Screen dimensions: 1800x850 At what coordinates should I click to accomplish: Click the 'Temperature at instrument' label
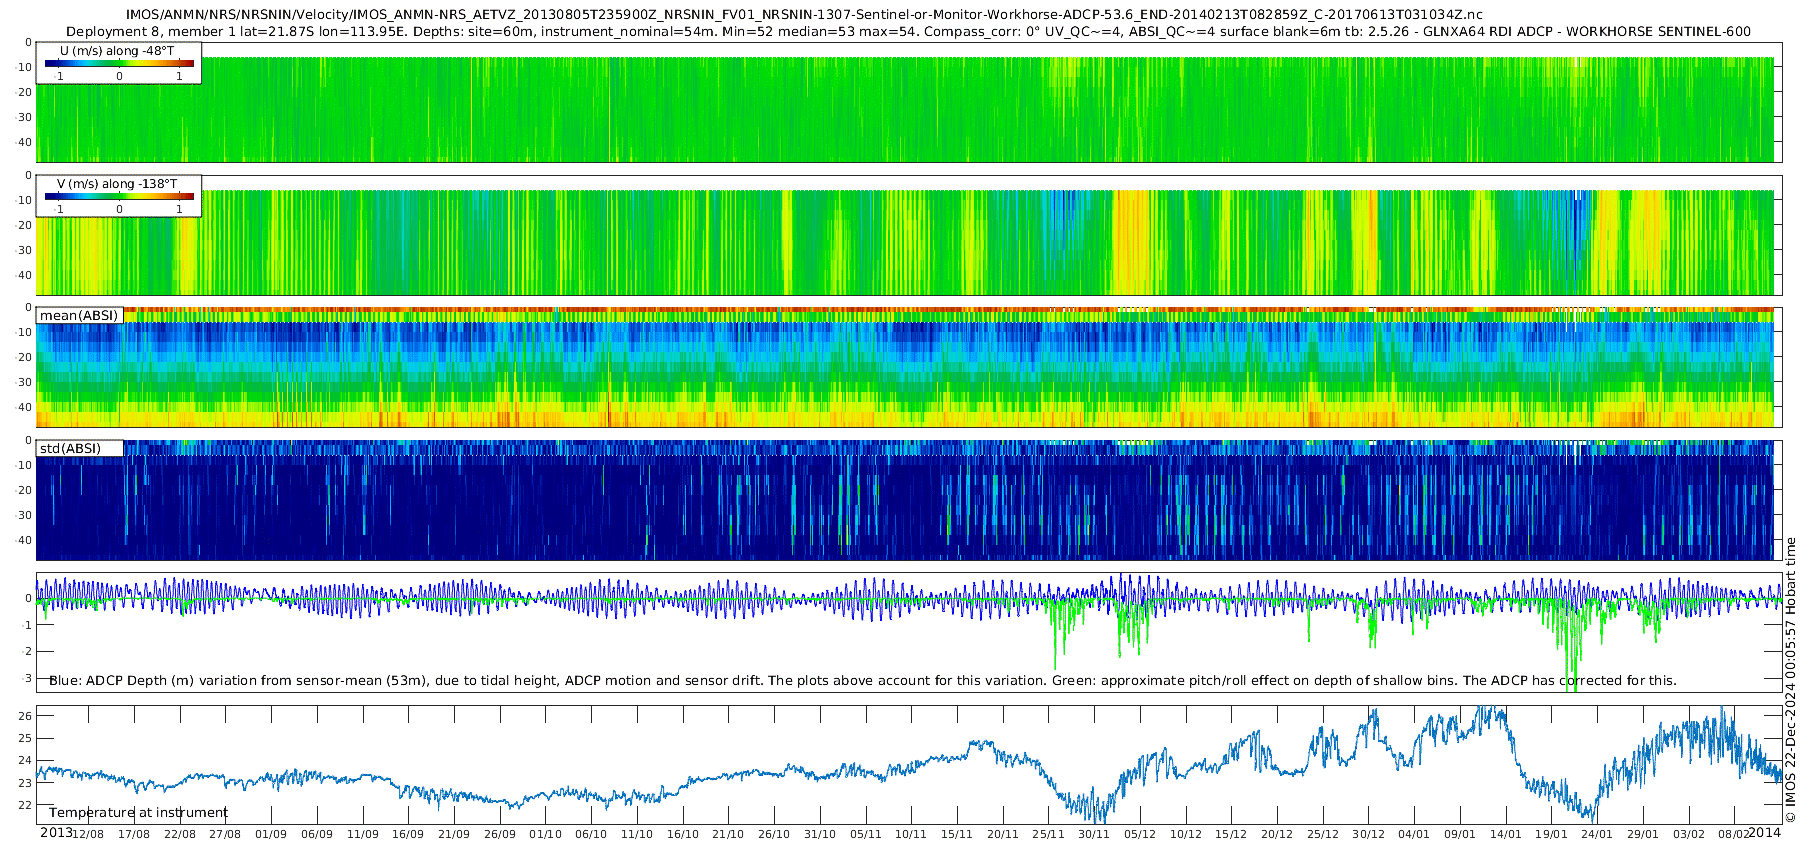pos(138,813)
